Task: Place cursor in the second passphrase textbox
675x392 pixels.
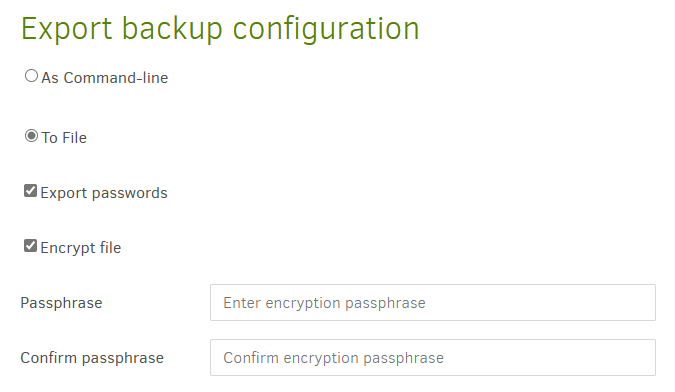Action: 433,358
